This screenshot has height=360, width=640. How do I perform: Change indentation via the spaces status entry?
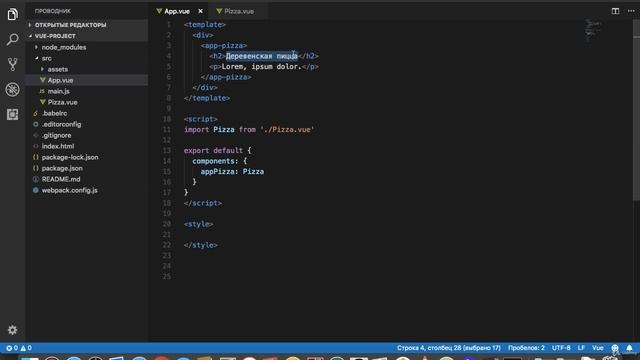(526, 348)
